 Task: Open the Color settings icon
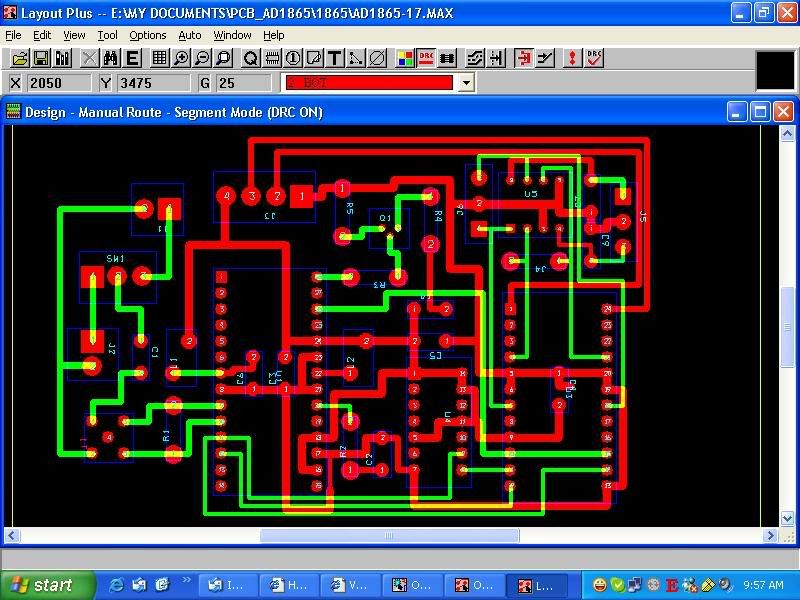[x=405, y=58]
